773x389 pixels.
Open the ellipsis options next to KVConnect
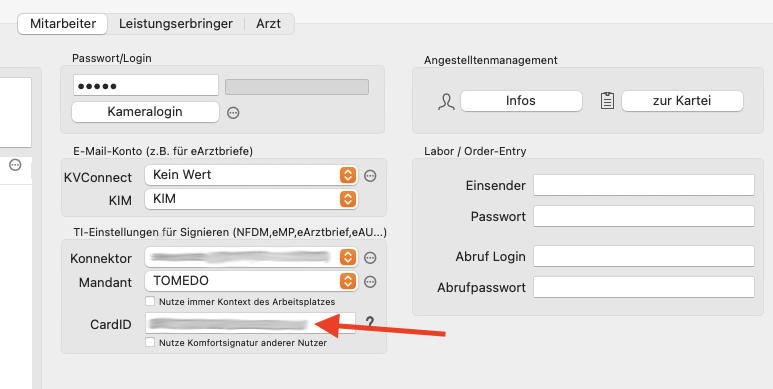click(370, 176)
